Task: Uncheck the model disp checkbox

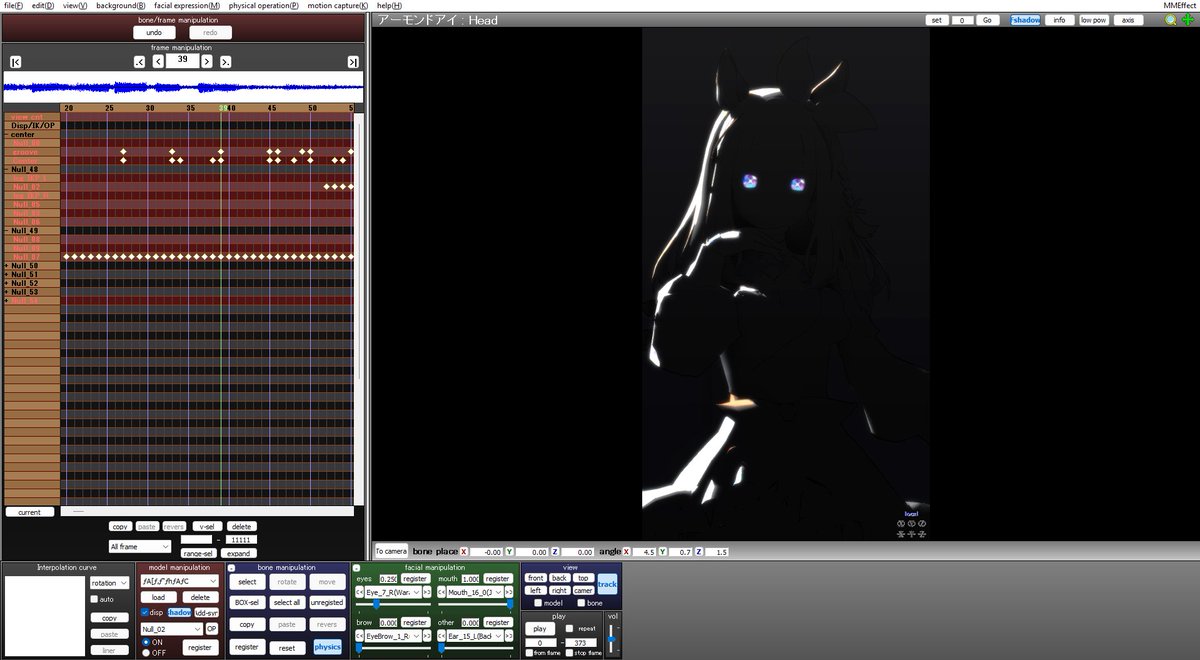Action: pyautogui.click(x=145, y=612)
